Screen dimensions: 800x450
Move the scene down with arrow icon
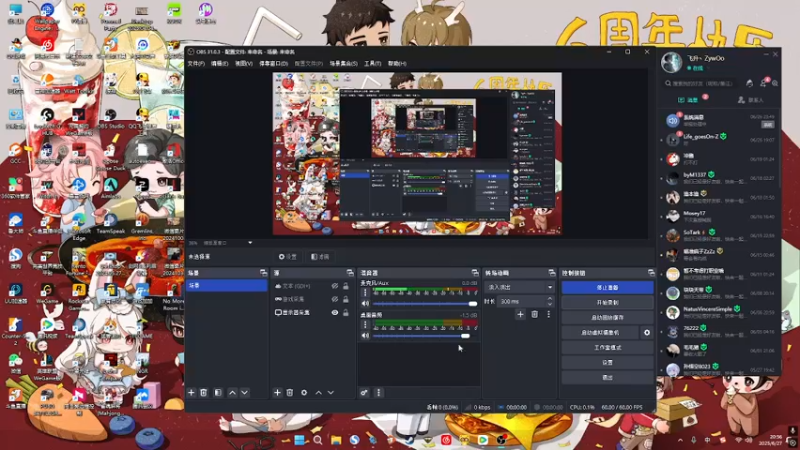pos(244,393)
